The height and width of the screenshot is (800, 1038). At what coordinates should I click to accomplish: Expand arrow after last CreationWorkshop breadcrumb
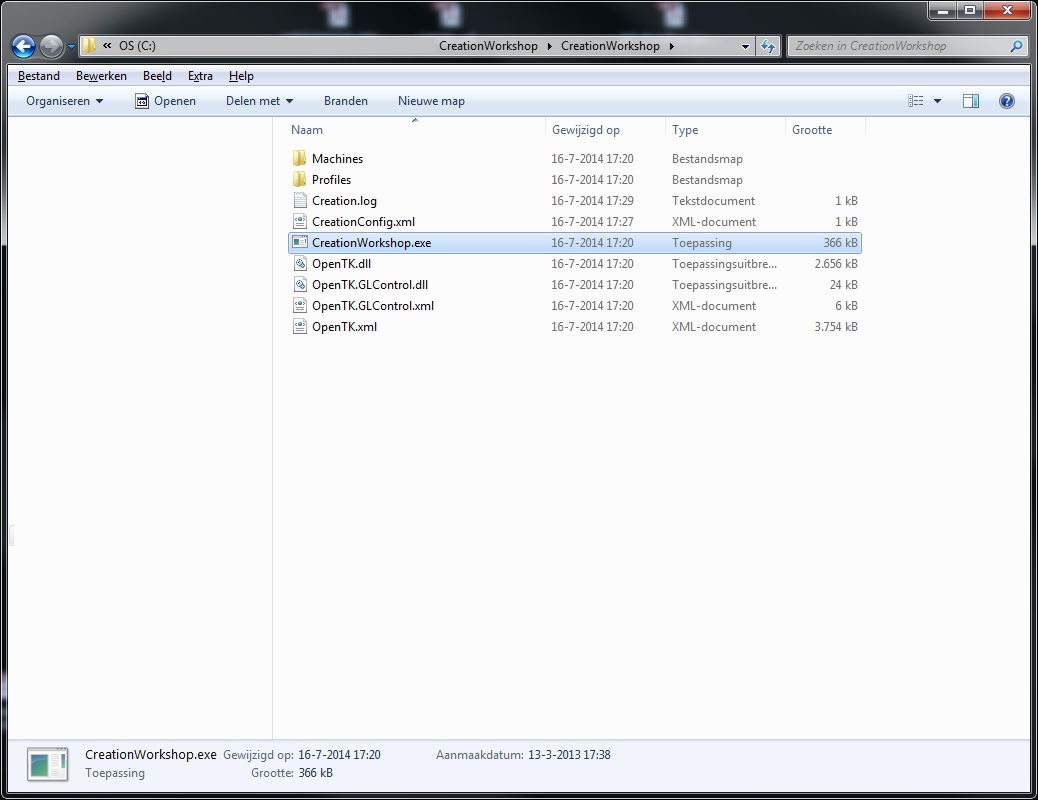pyautogui.click(x=671, y=46)
